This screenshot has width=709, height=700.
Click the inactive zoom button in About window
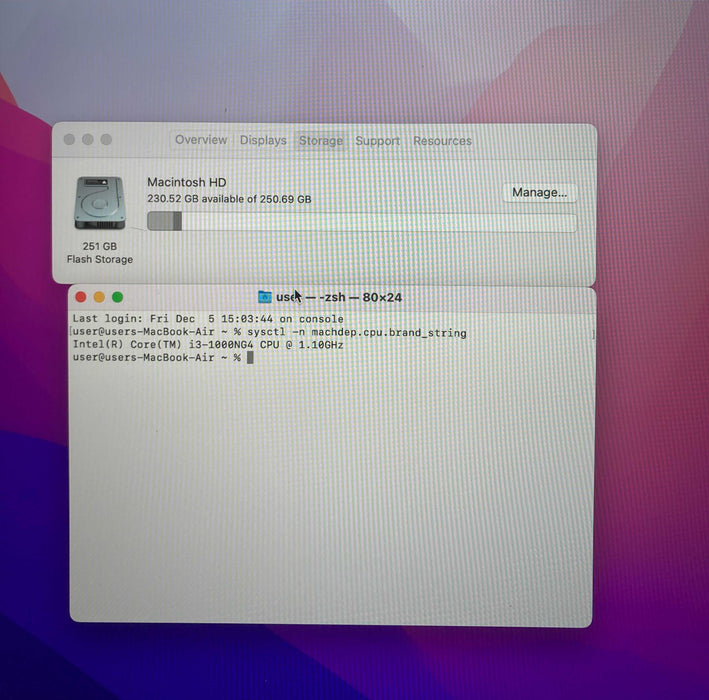point(106,139)
